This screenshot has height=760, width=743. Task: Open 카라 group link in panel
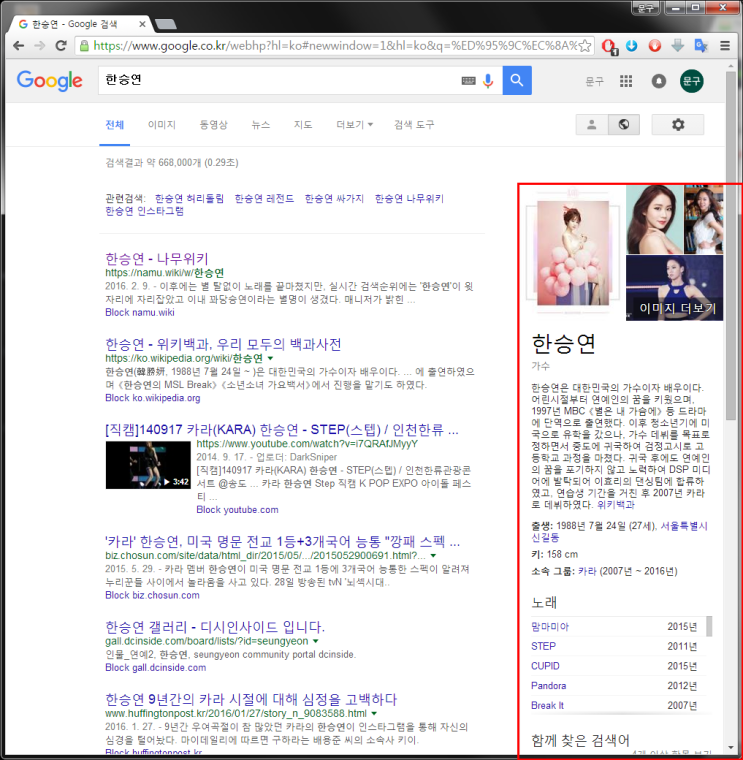pos(587,571)
